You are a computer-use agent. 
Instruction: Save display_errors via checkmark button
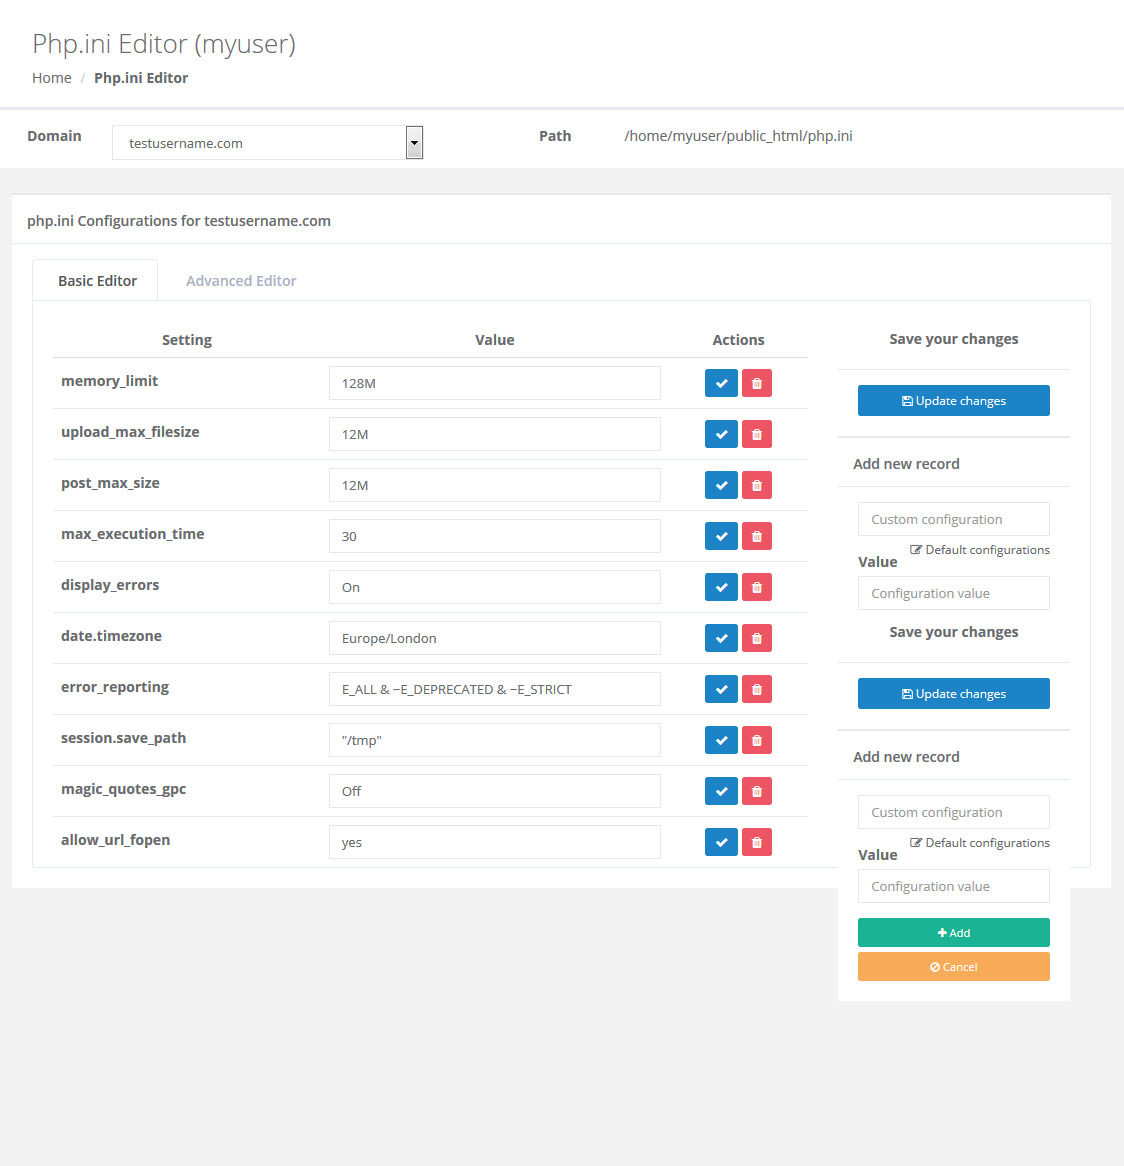pos(721,587)
